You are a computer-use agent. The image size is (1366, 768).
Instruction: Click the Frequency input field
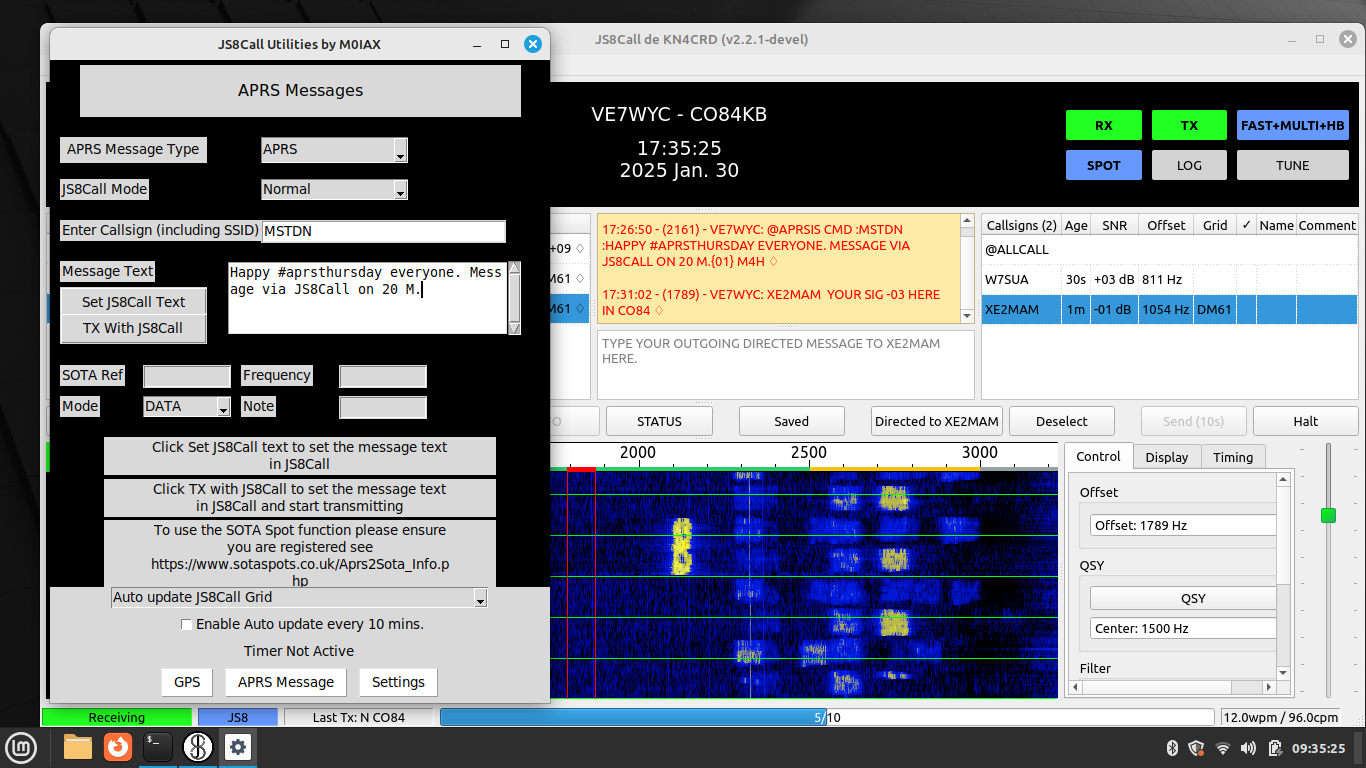point(383,376)
